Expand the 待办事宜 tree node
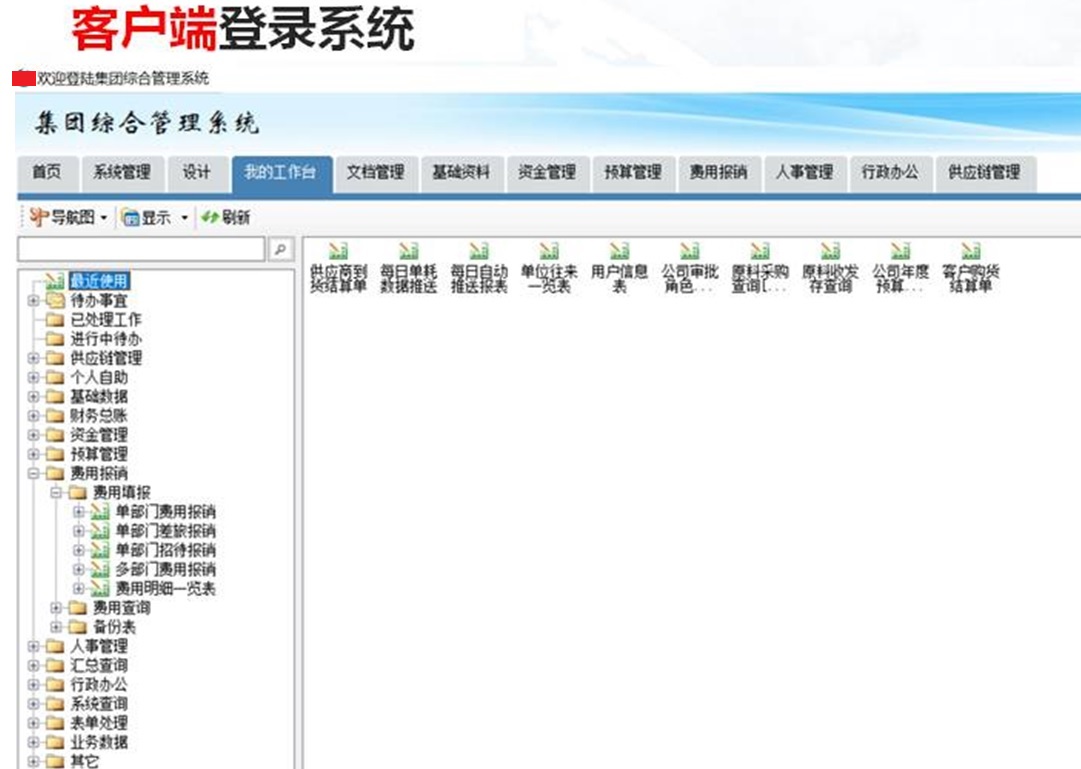This screenshot has height=769, width=1081. pos(33,301)
